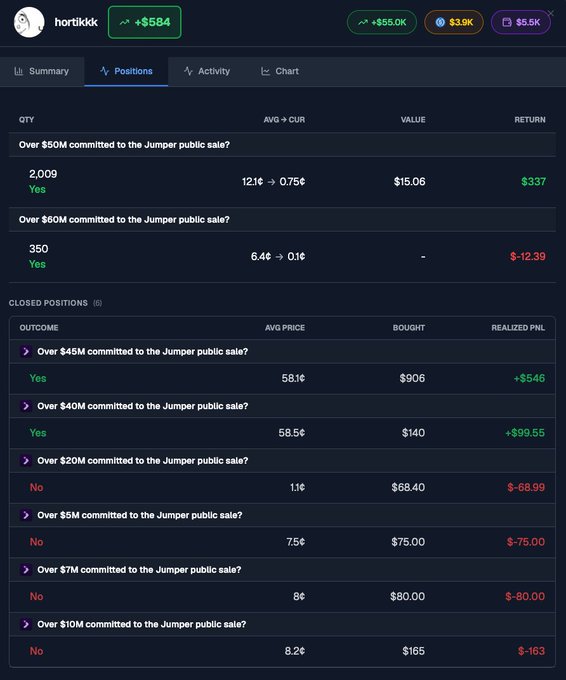Click the trend arrow icon in +$584 badge
The height and width of the screenshot is (680, 566).
(124, 23)
